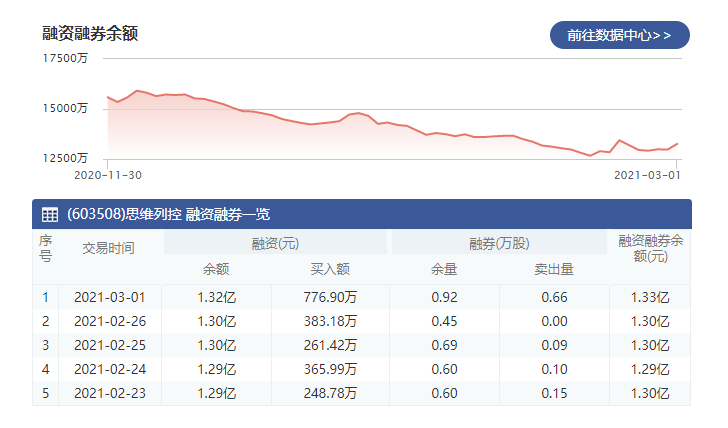Select date cell 2021-02-26
Viewport: 728px width, 428px height.
pos(110,321)
